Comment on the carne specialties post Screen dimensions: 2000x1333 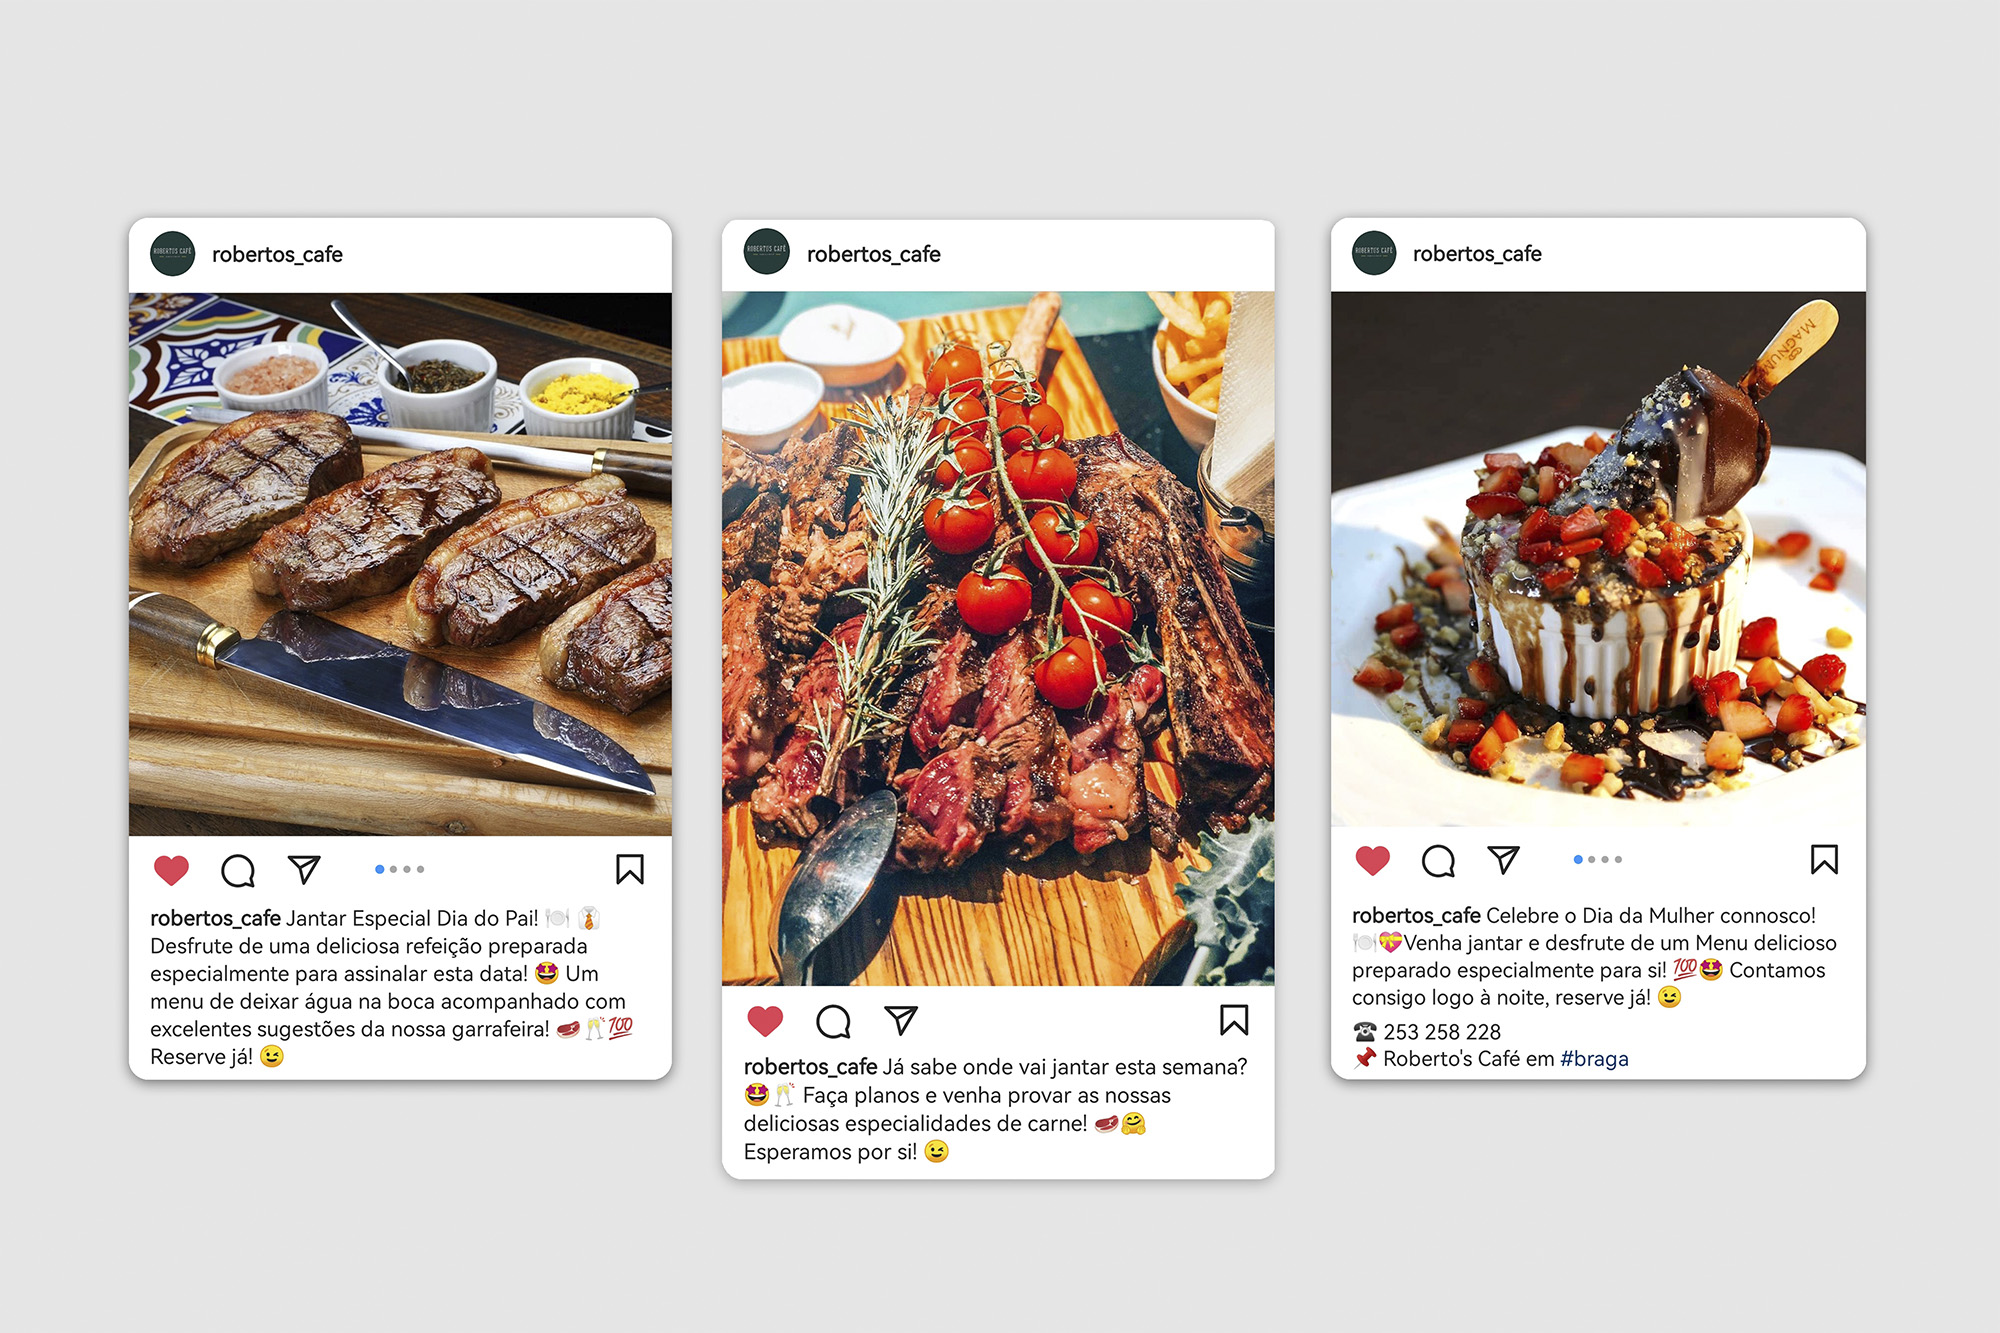[x=833, y=1021]
